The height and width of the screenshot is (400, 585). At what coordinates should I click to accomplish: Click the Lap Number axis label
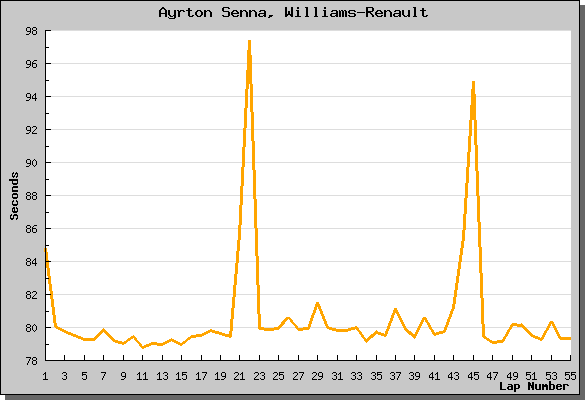[x=534, y=386]
